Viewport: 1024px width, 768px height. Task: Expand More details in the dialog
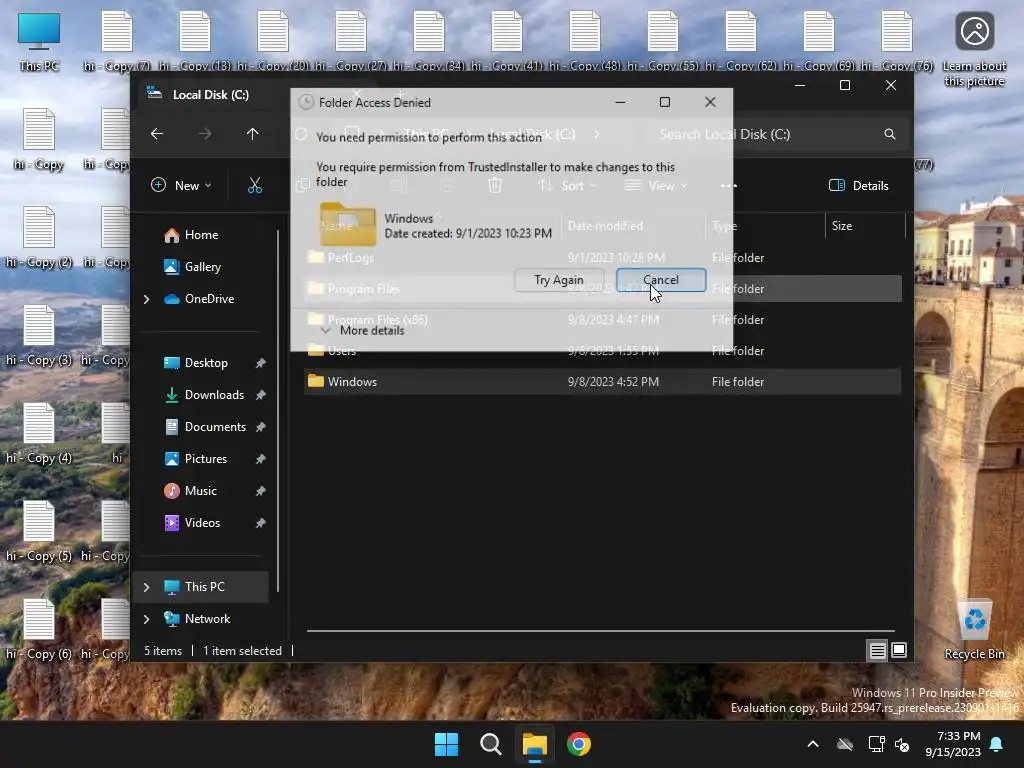pos(362,330)
